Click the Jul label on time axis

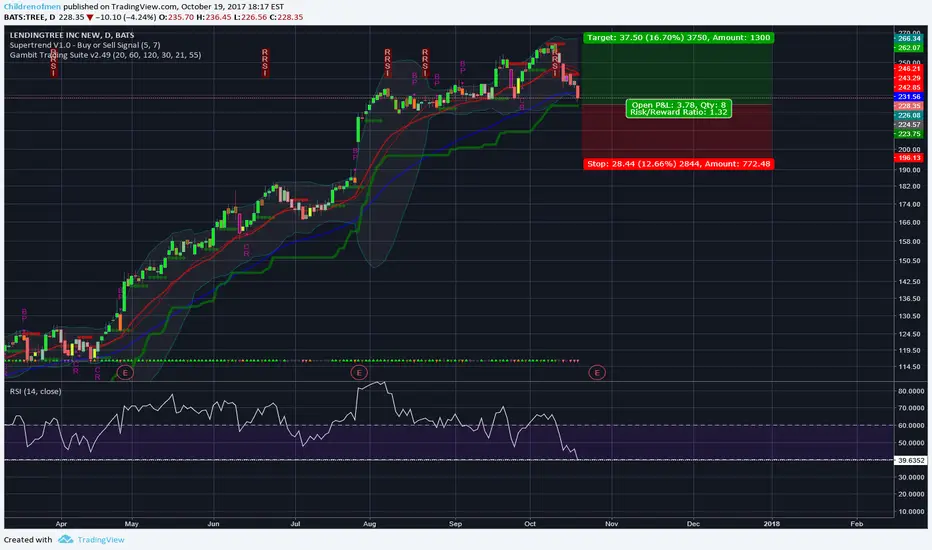pos(295,524)
